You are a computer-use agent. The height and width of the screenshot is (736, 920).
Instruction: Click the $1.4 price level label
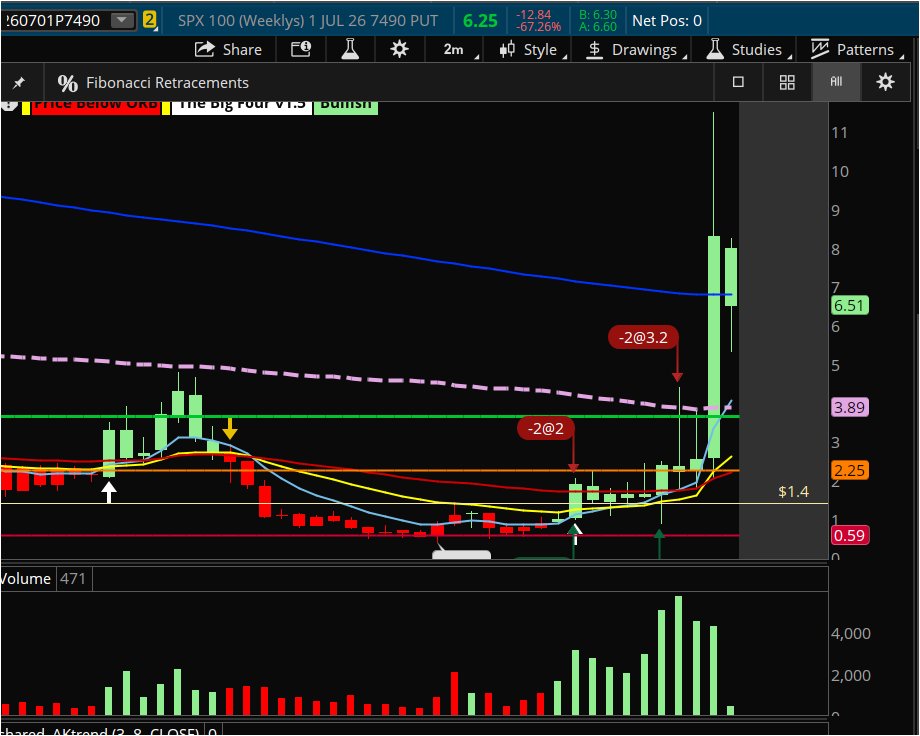(793, 491)
